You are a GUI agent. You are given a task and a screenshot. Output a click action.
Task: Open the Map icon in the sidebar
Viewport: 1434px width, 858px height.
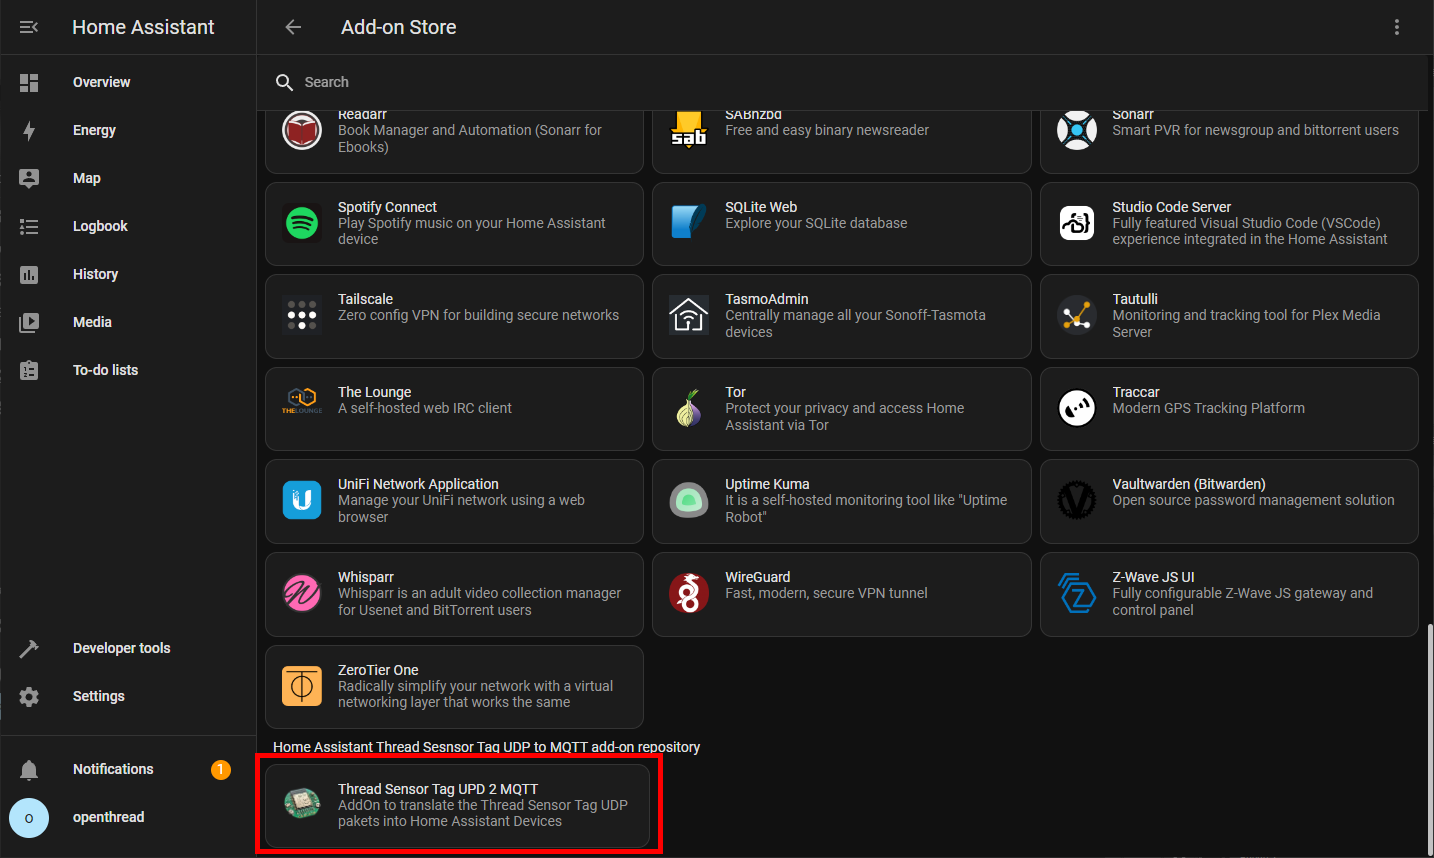click(x=29, y=178)
